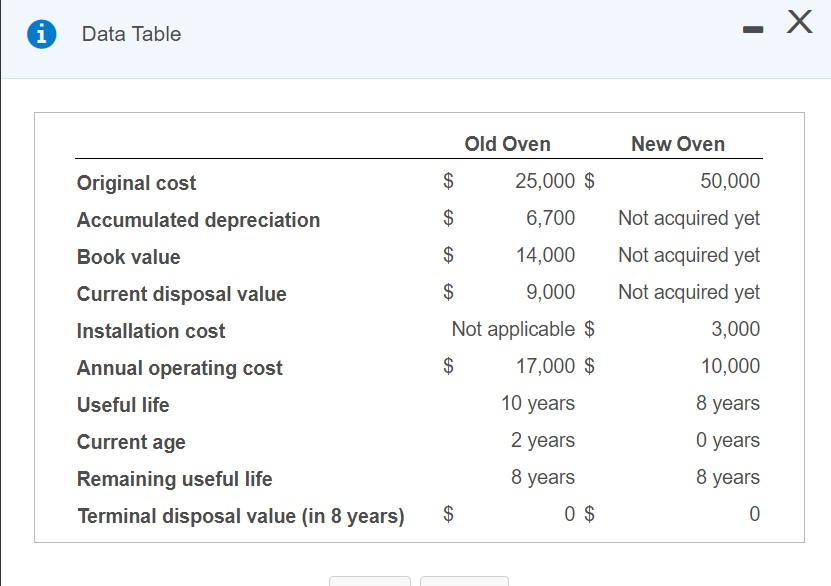
Task: Click the Original cost row label
Action: click(136, 183)
